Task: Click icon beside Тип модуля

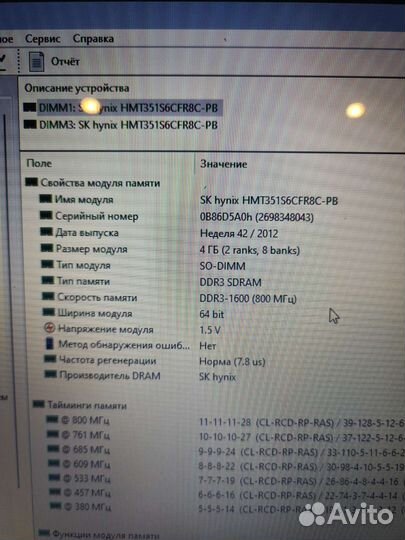Action: pos(47,264)
